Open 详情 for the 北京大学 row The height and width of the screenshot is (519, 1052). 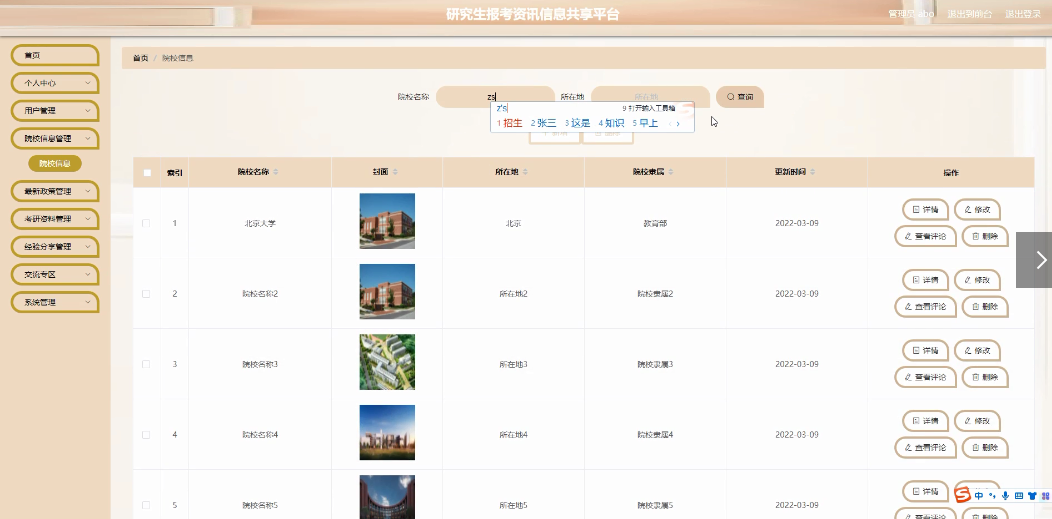pyautogui.click(x=925, y=210)
